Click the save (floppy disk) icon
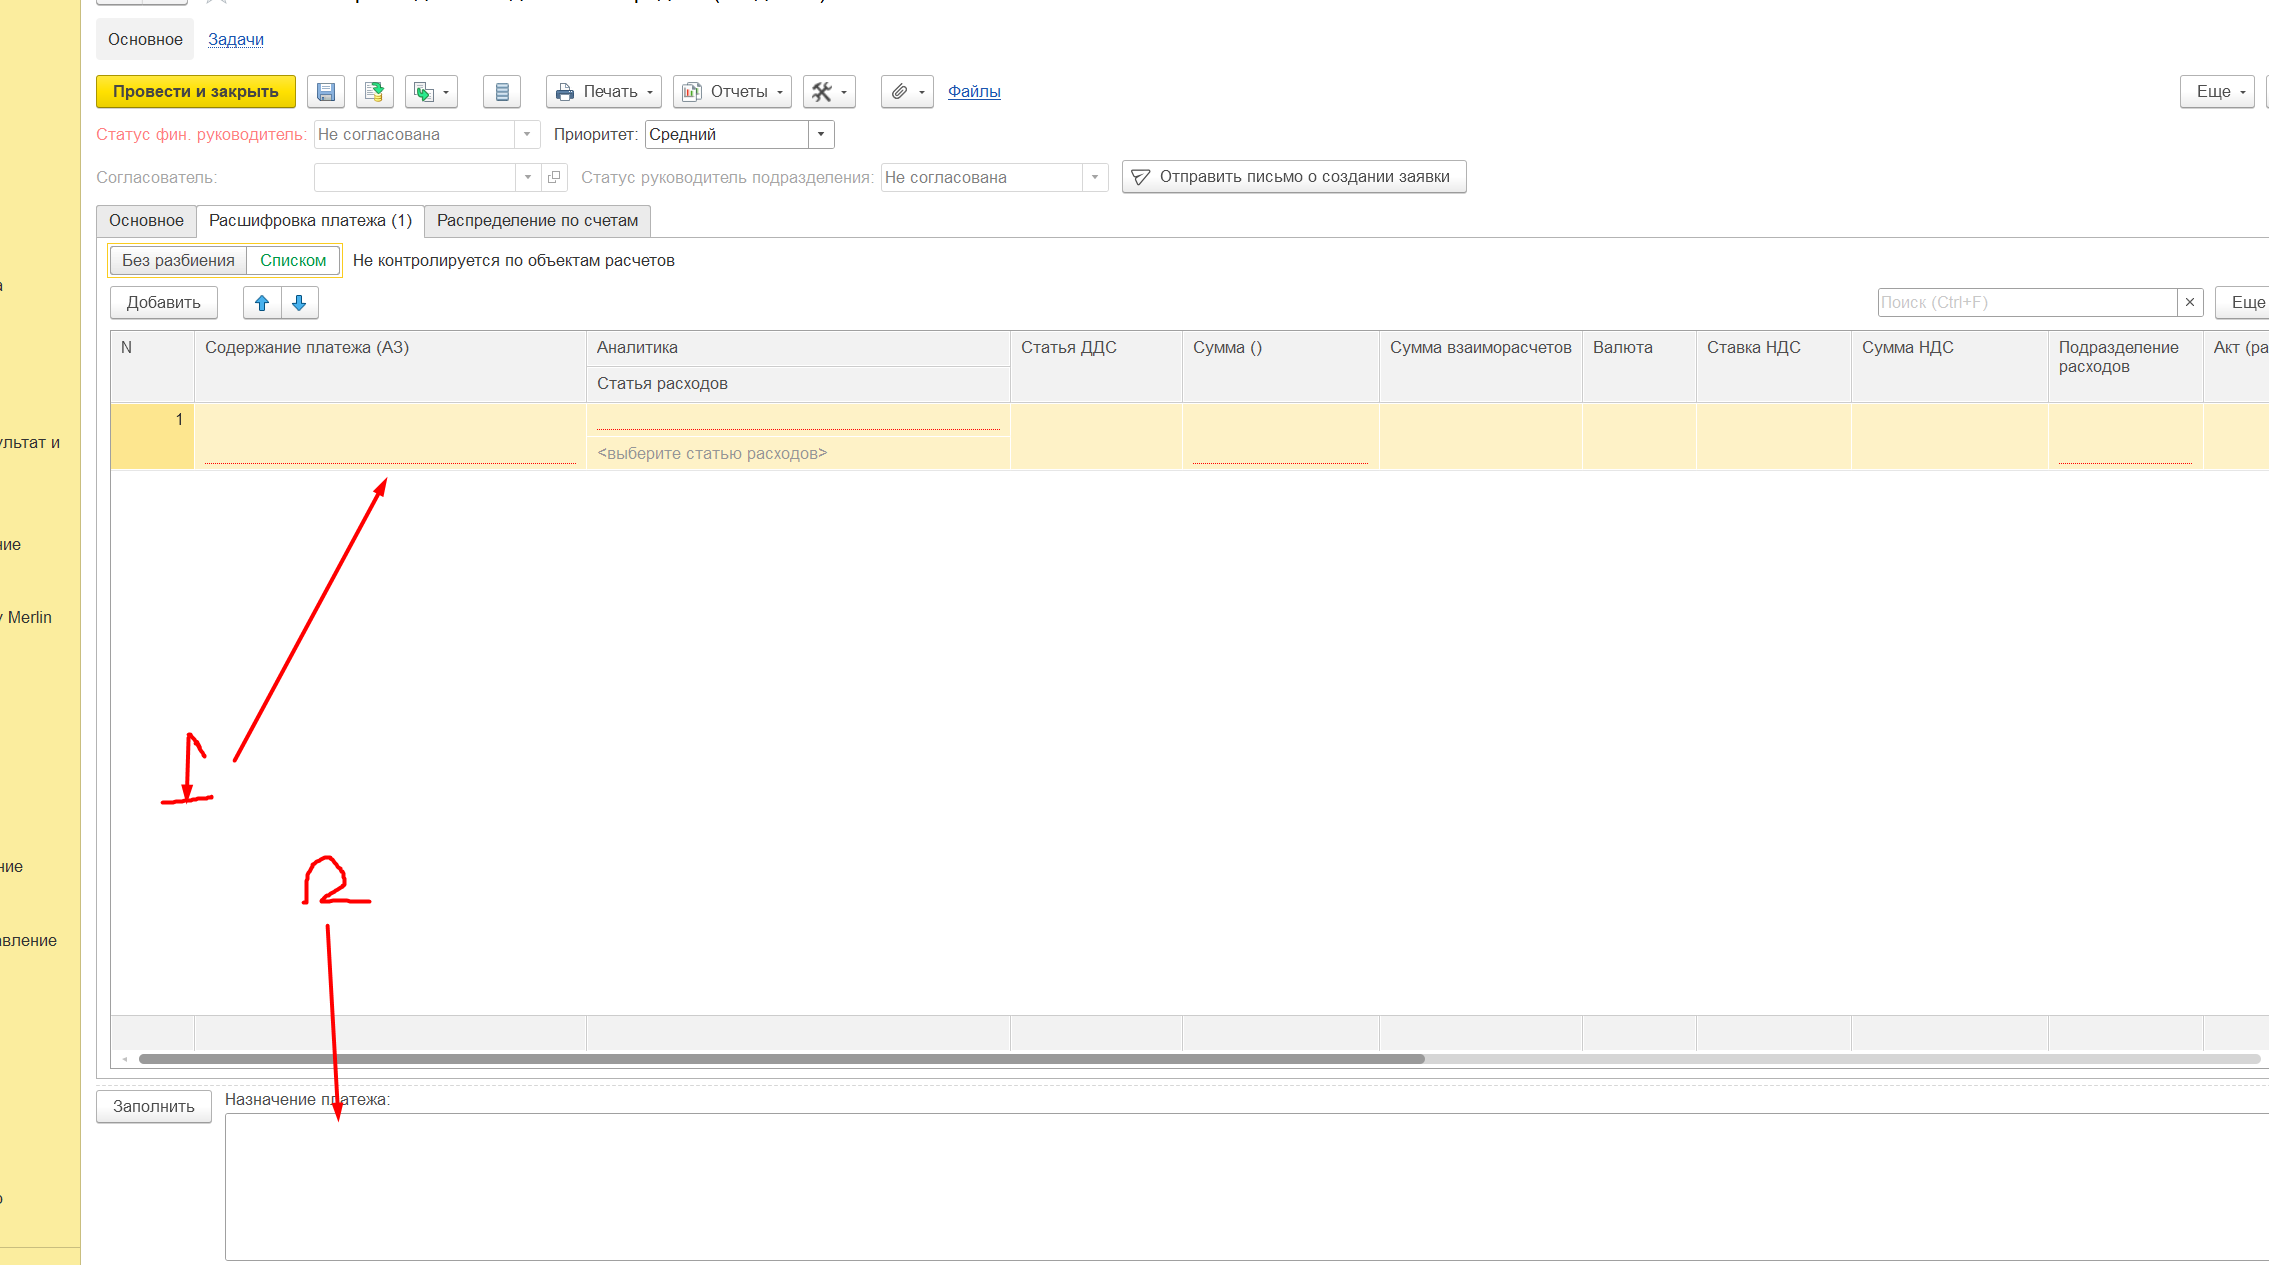This screenshot has width=2269, height=1265. pos(326,92)
